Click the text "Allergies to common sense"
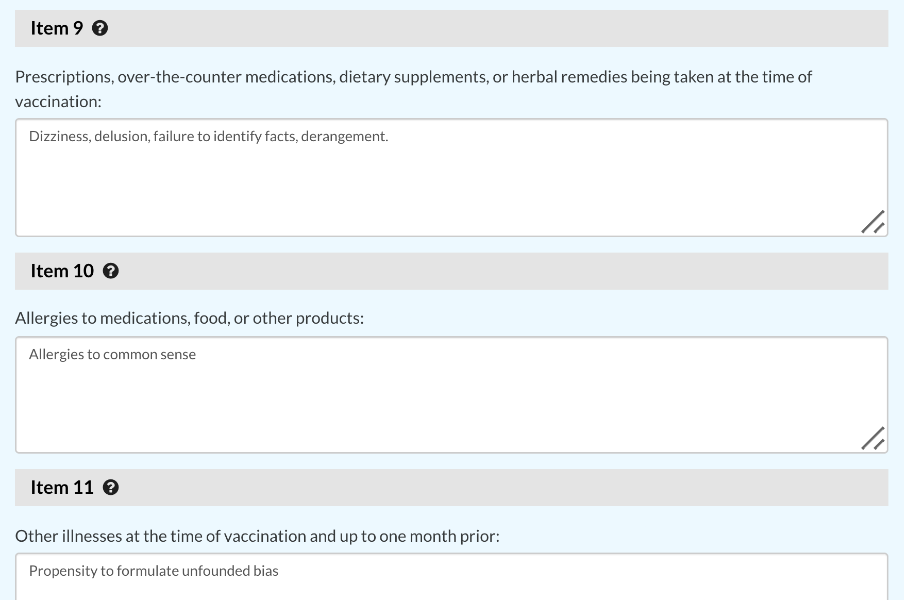Image resolution: width=907 pixels, height=600 pixels. 112,355
